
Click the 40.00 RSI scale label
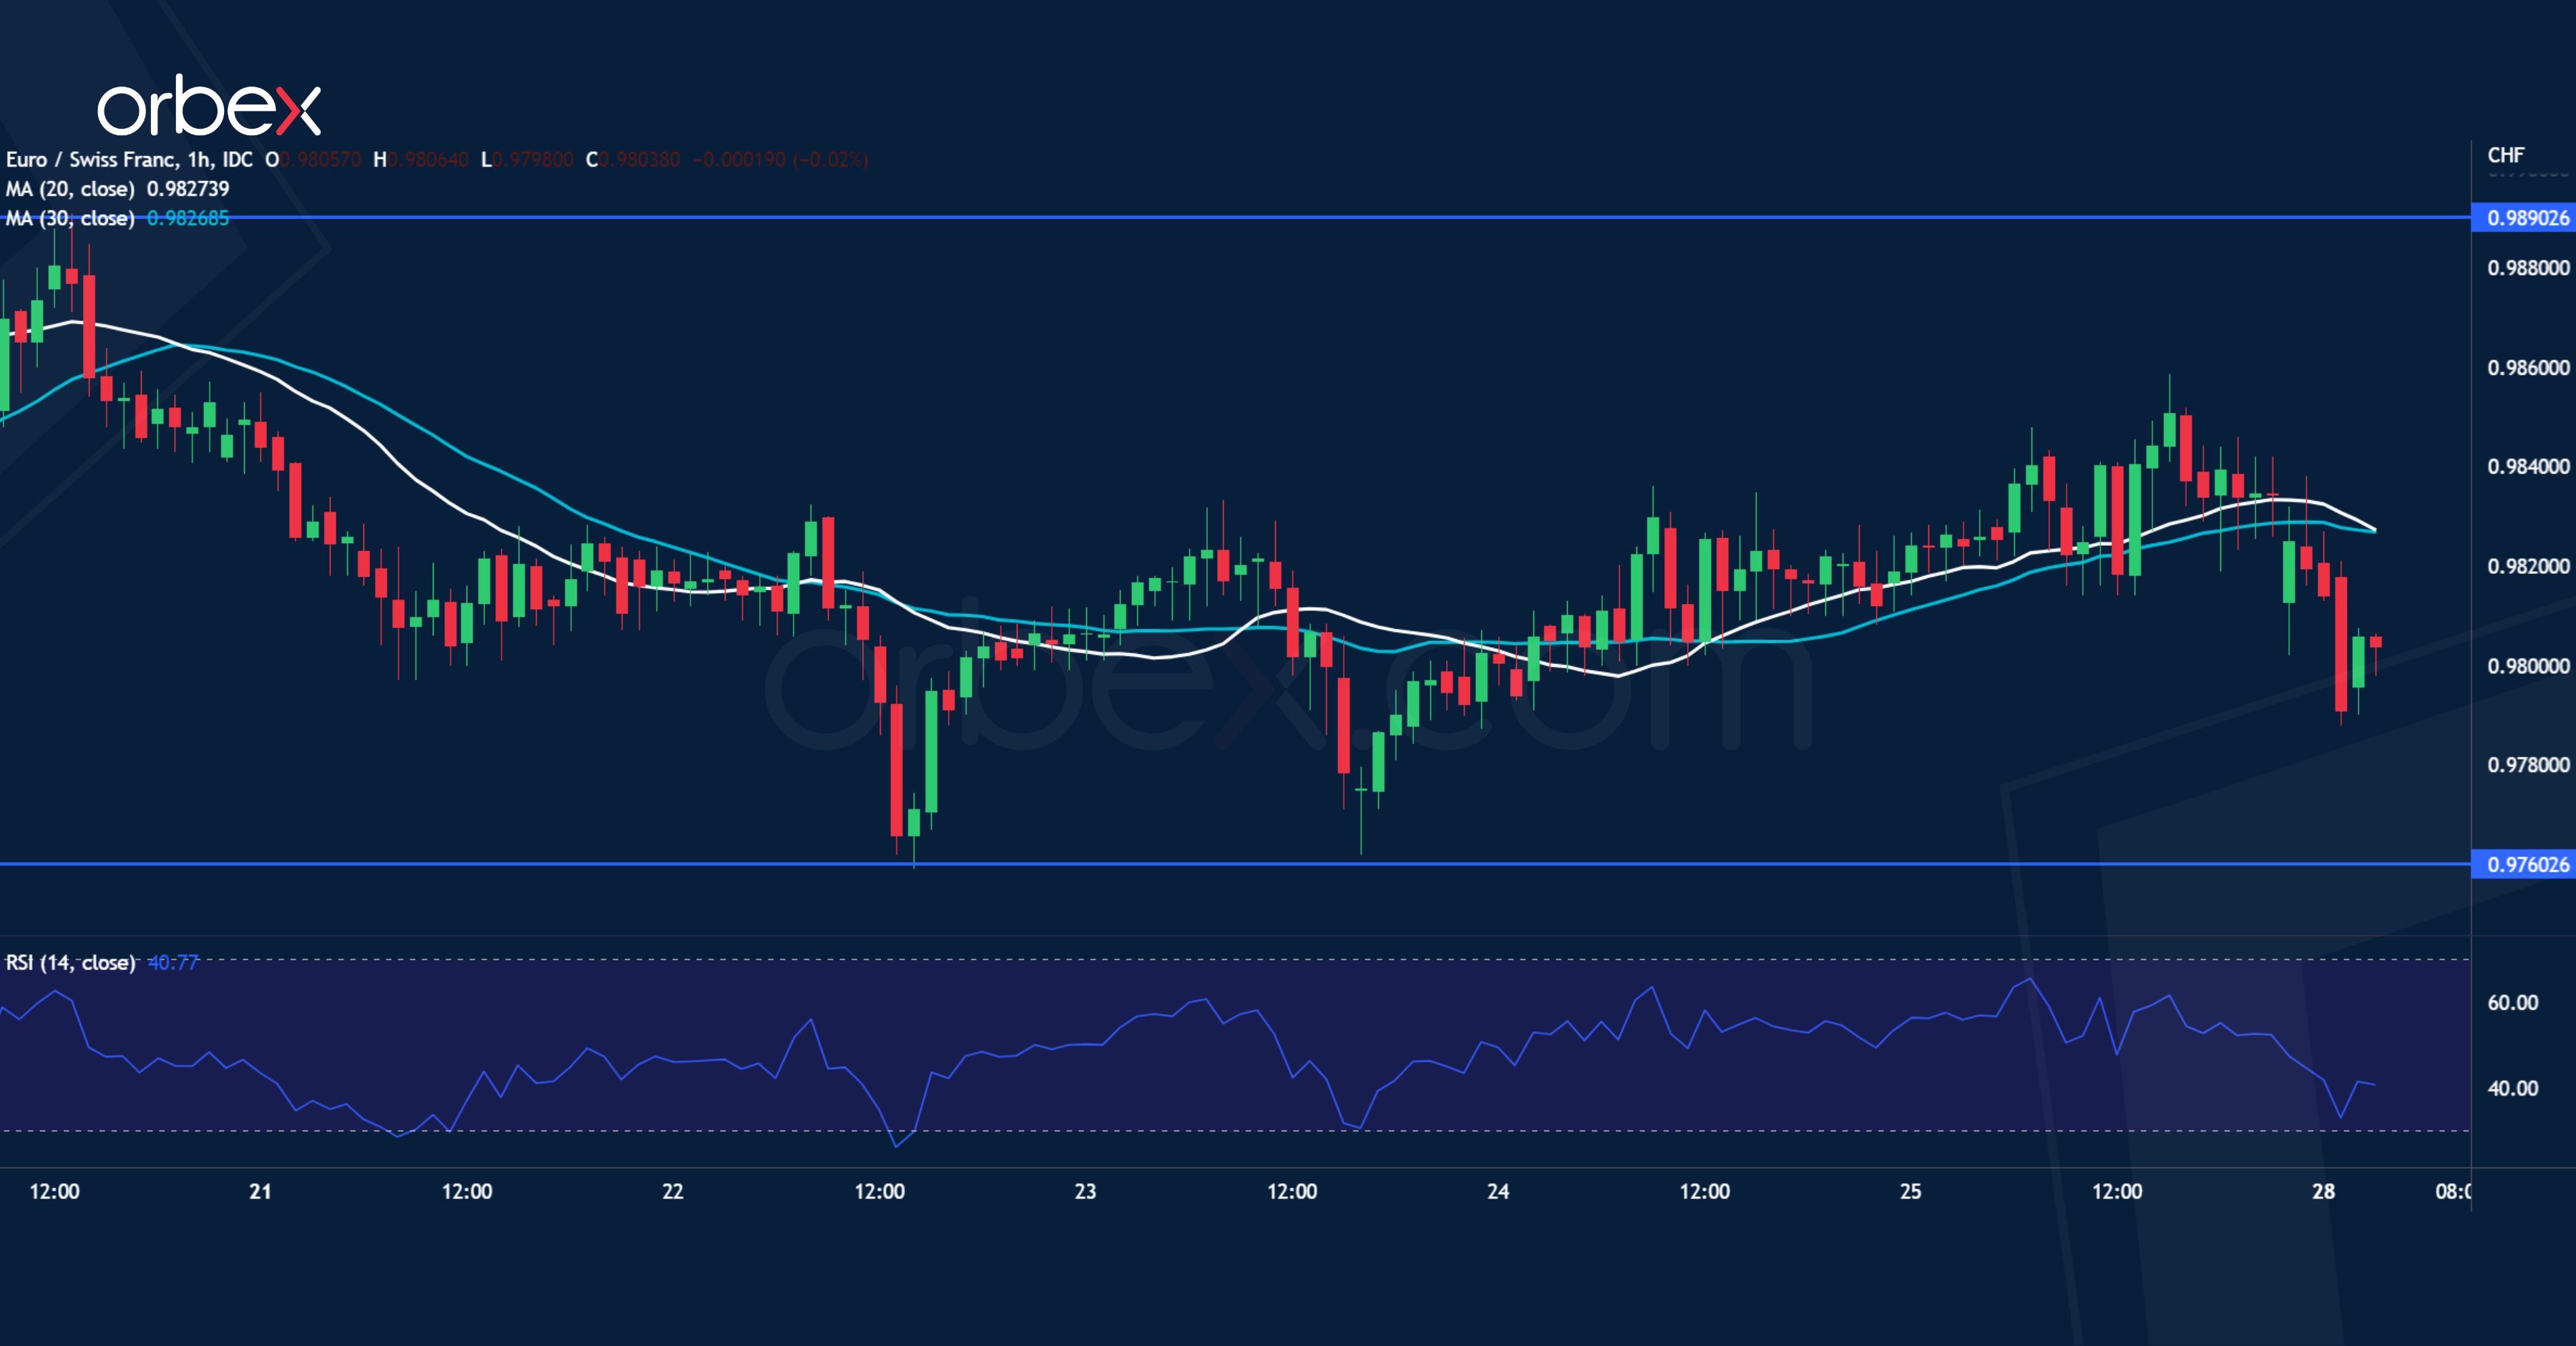(2512, 1088)
